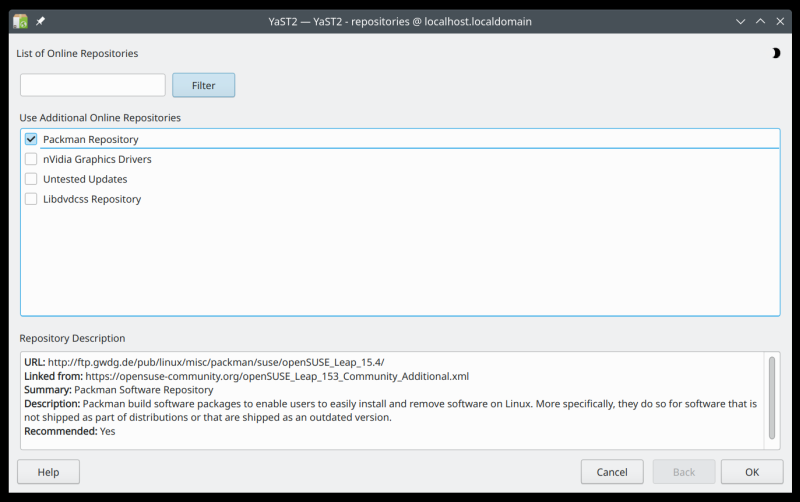Viewport: 800px width, 502px height.
Task: Click the Repository Description scrollbar
Action: tap(772, 396)
